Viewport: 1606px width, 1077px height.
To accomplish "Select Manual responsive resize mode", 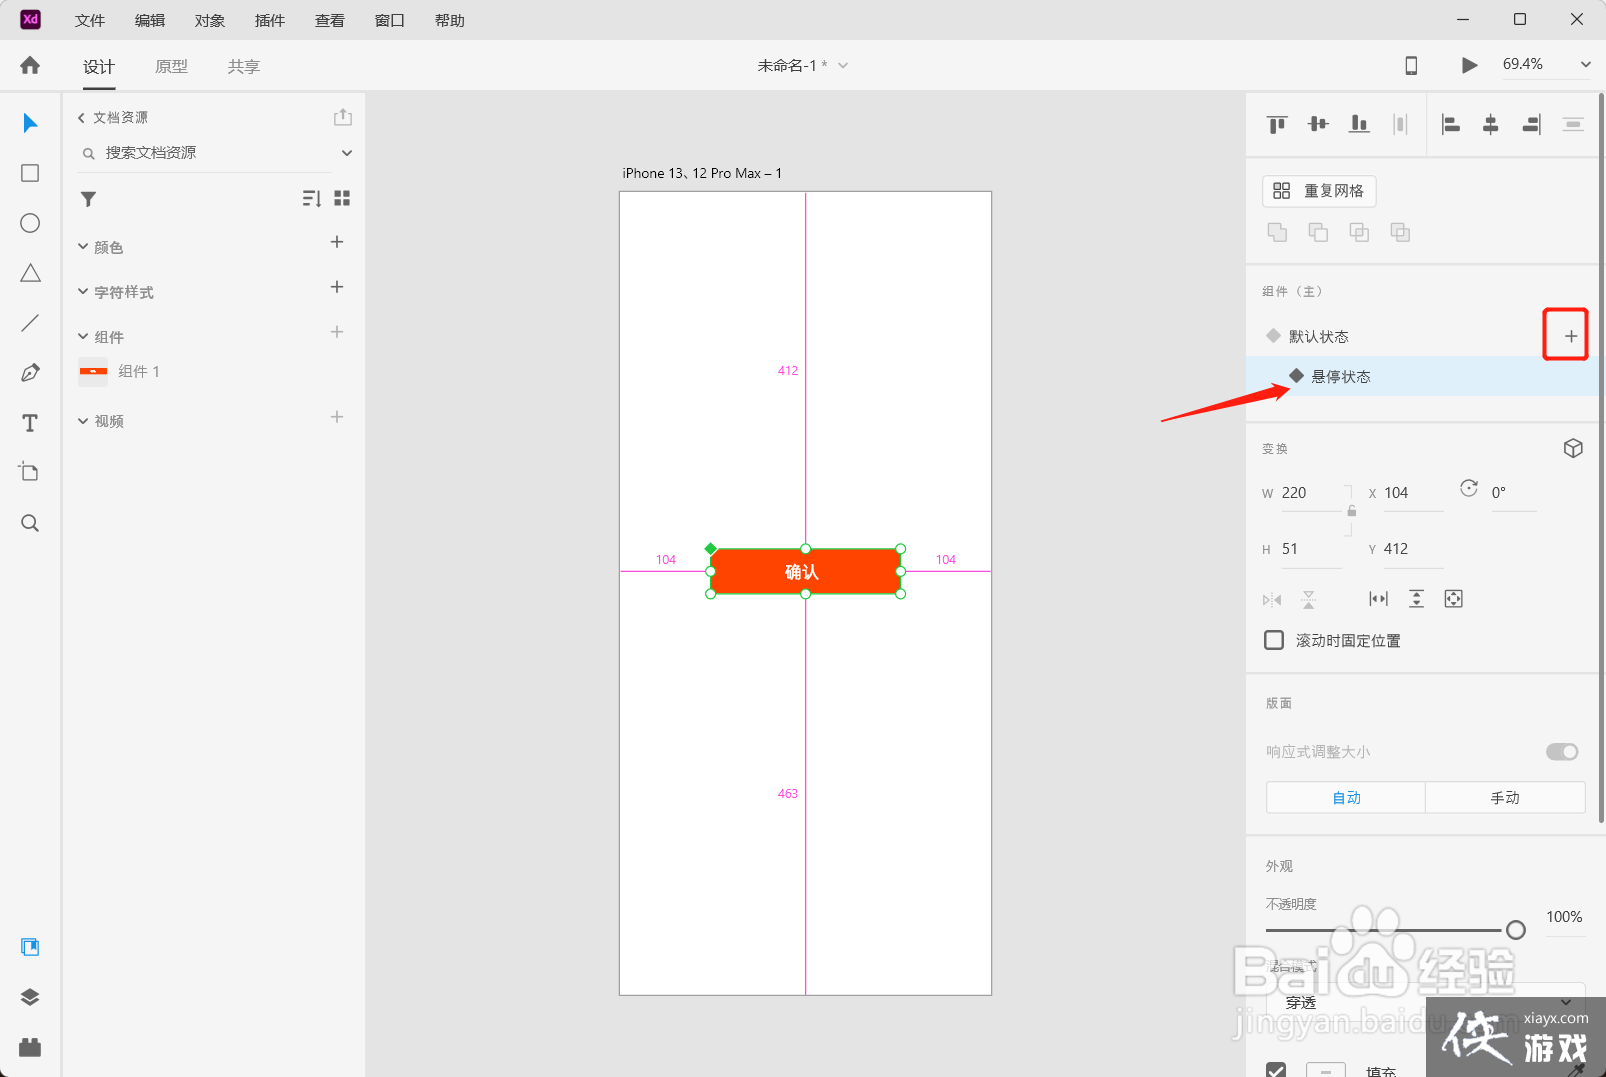I will (x=1505, y=798).
